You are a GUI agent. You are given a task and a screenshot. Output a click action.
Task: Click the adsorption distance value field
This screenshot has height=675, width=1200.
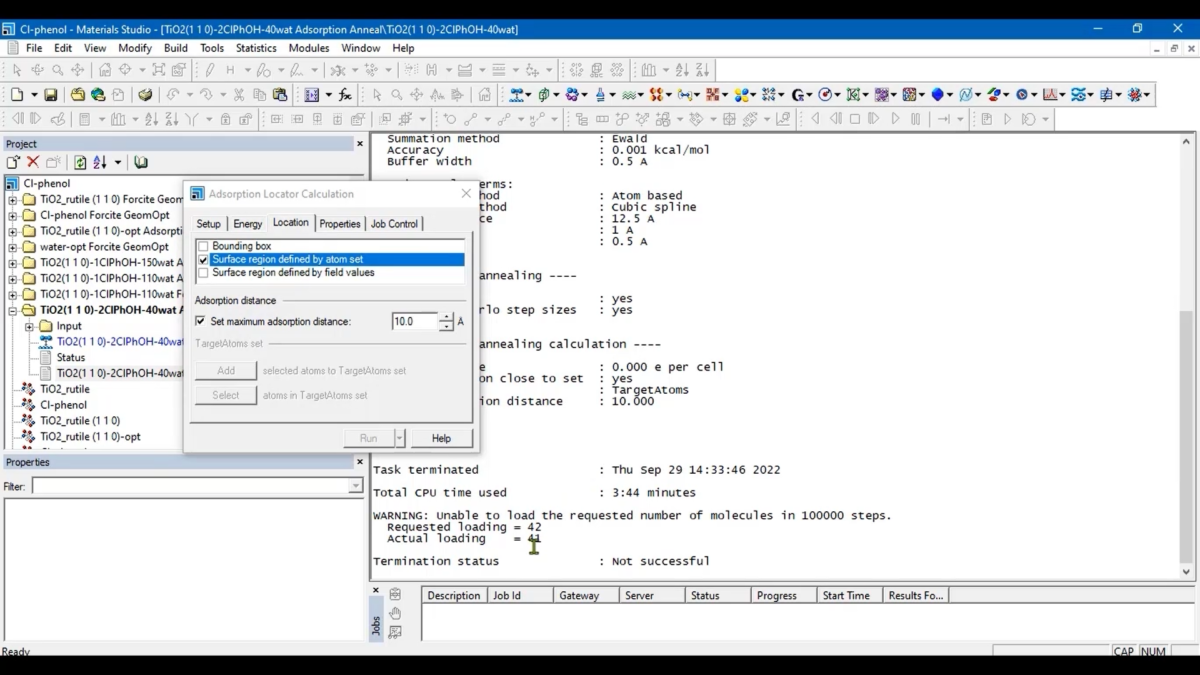pos(415,322)
